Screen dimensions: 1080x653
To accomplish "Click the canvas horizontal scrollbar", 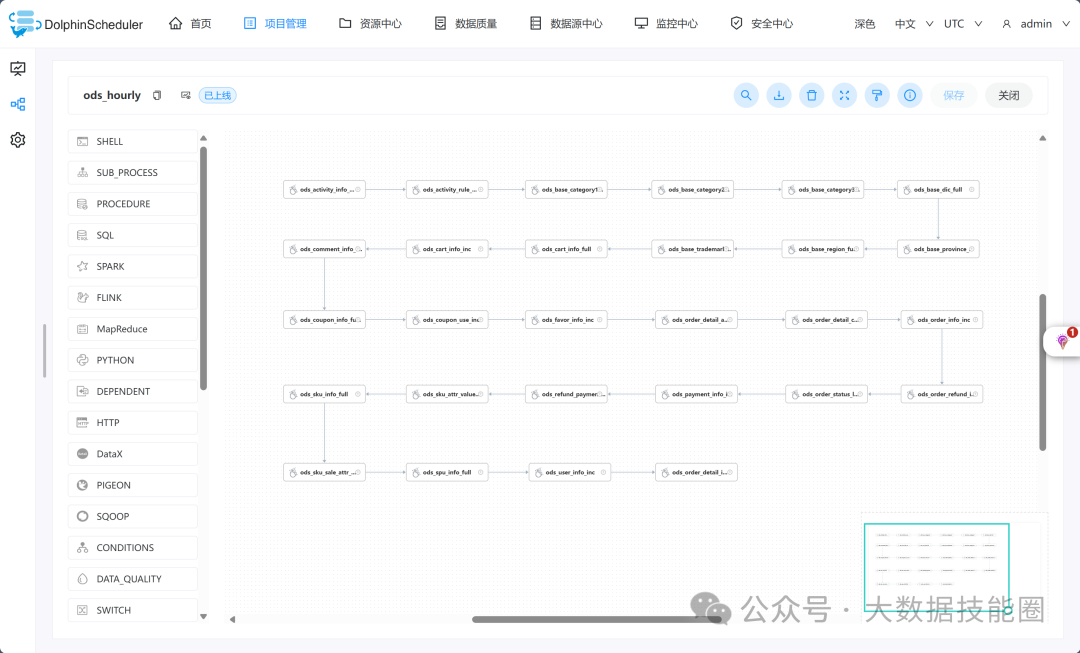I will pyautogui.click(x=596, y=619).
